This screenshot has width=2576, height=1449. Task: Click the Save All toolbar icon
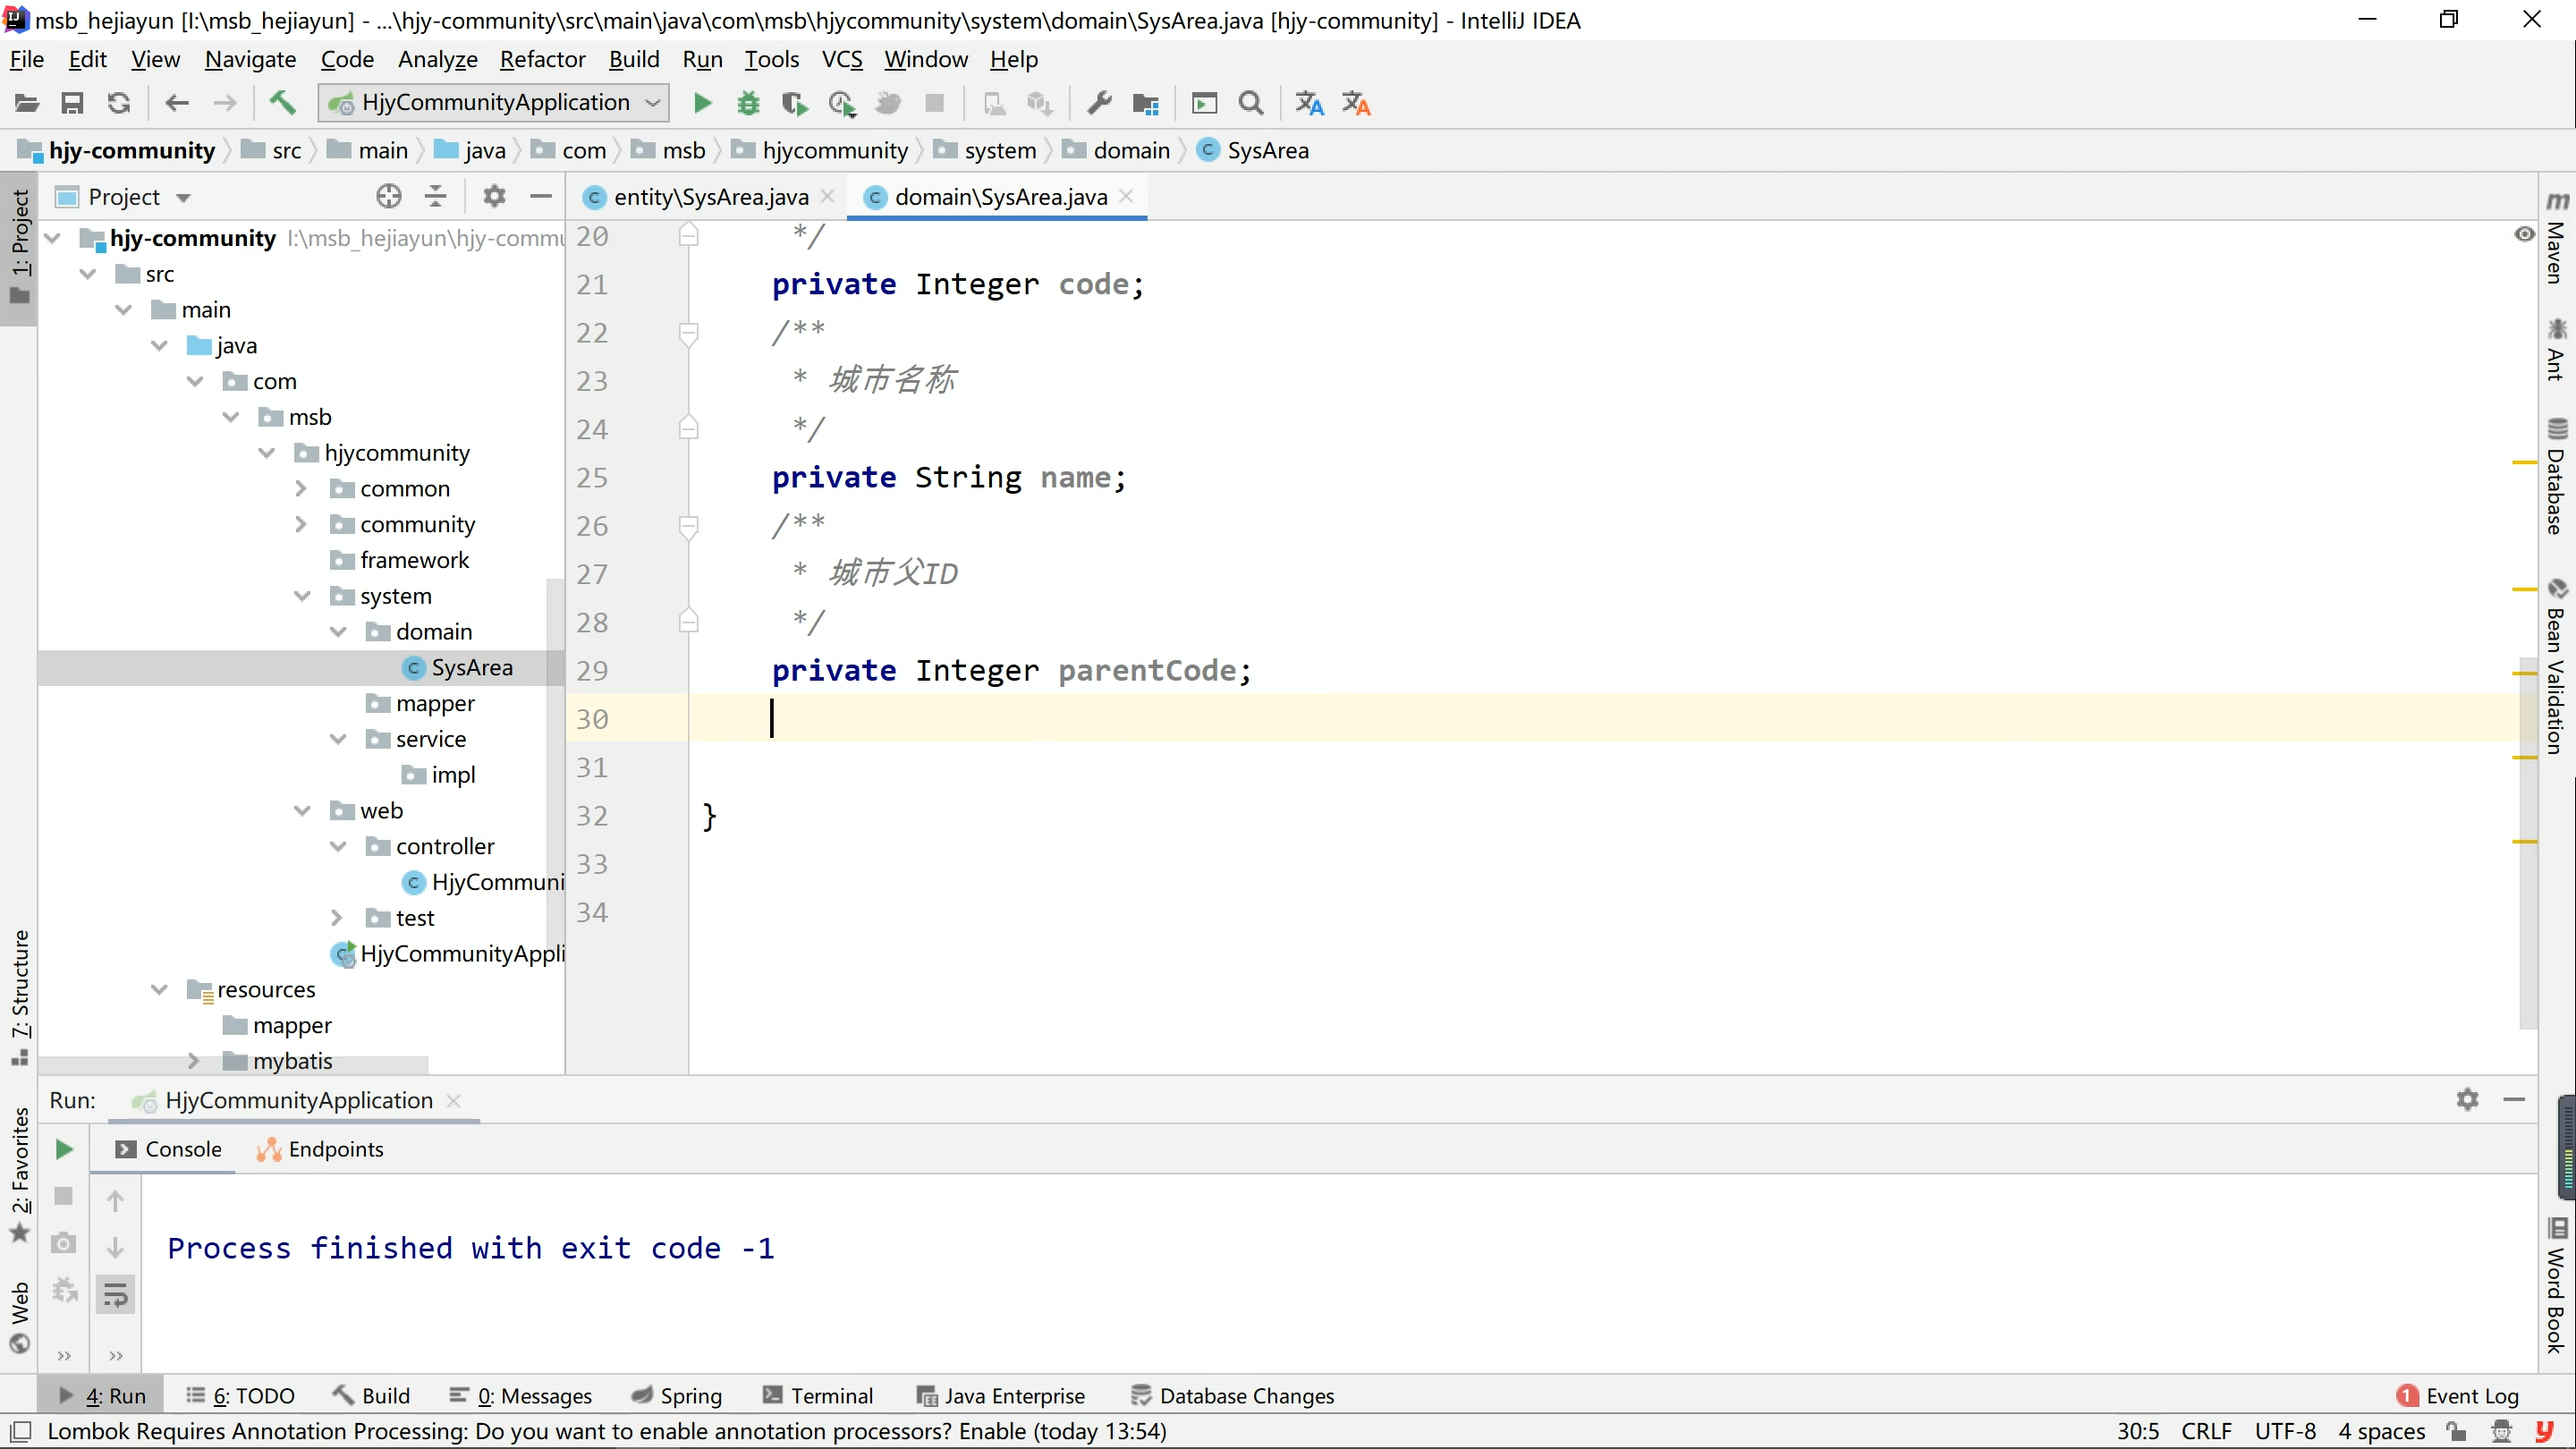click(72, 103)
